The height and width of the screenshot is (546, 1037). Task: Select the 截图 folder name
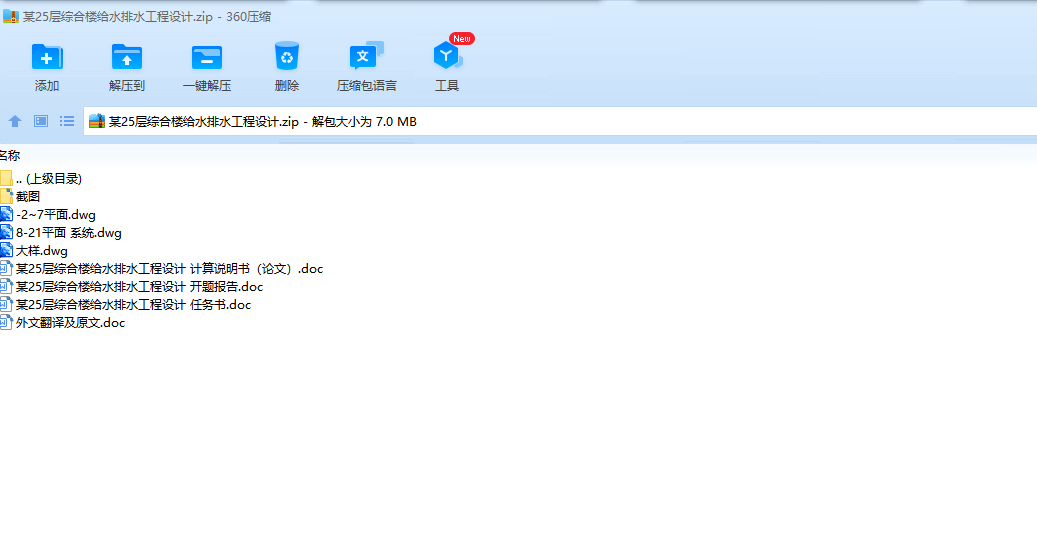point(28,196)
